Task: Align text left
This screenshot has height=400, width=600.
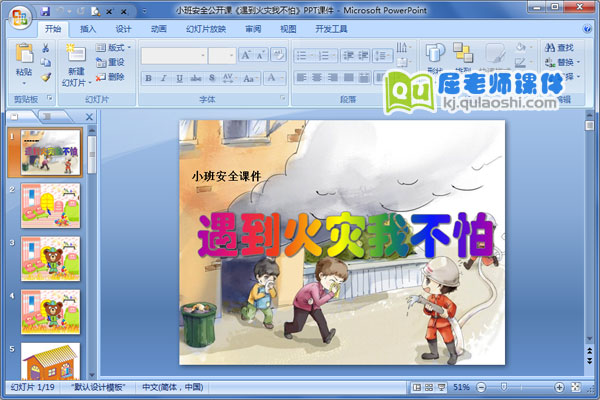Action: (302, 78)
